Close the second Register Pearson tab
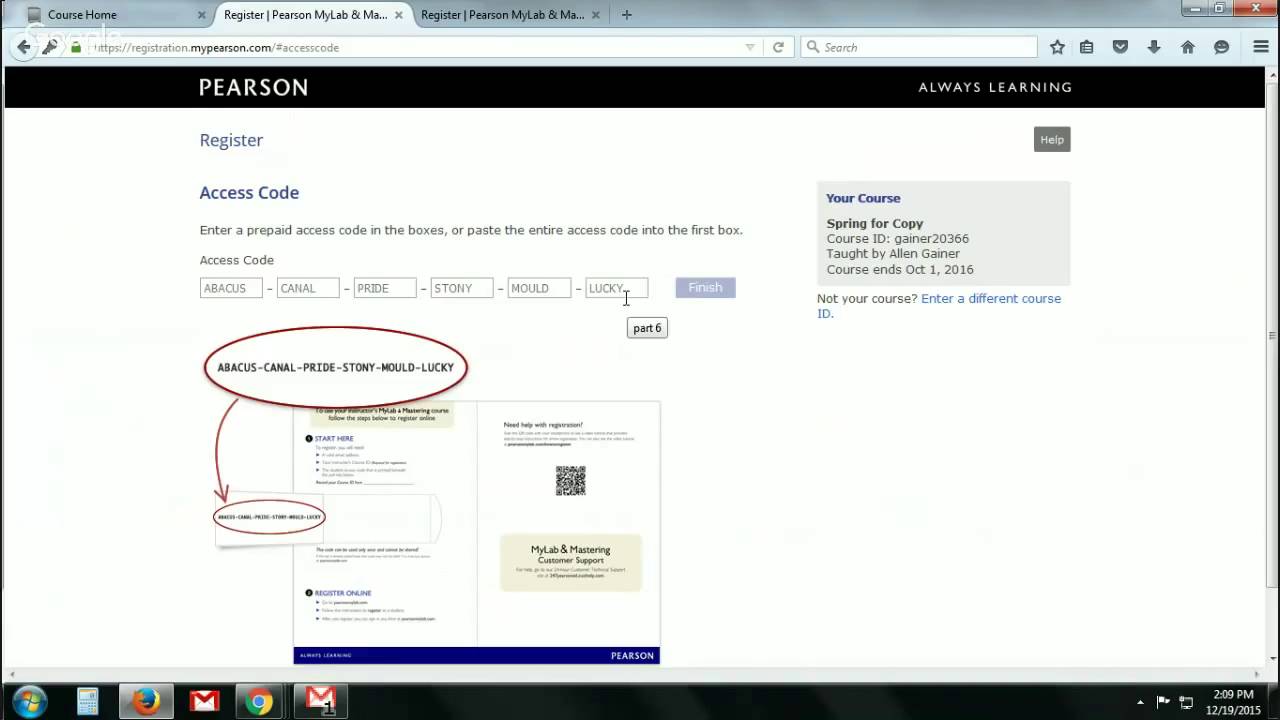The height and width of the screenshot is (720, 1280). click(398, 15)
